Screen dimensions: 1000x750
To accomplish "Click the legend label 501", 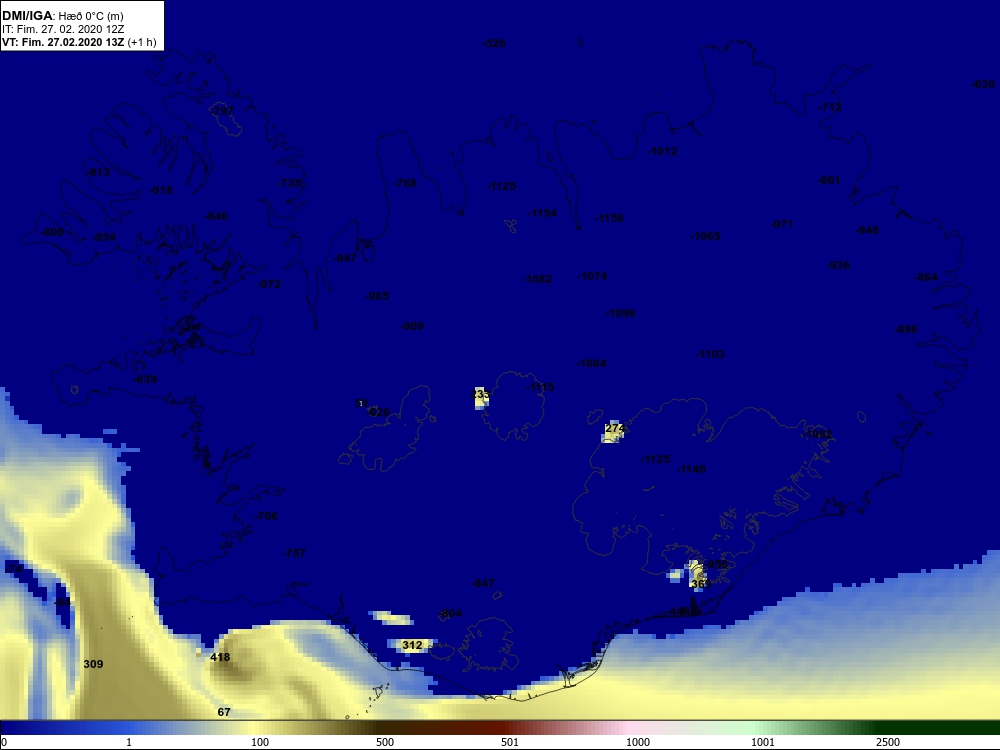I will tap(510, 742).
